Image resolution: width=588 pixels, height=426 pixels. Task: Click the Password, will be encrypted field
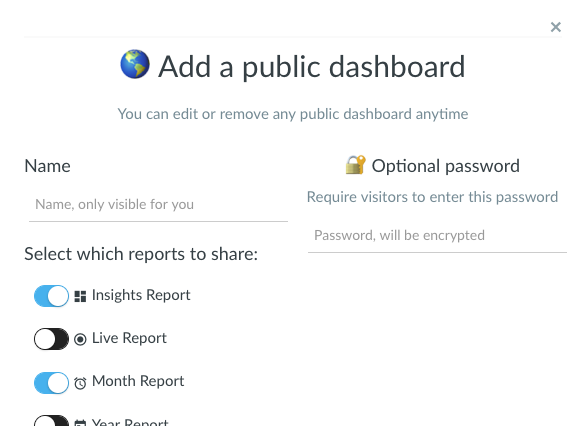[x=437, y=236]
